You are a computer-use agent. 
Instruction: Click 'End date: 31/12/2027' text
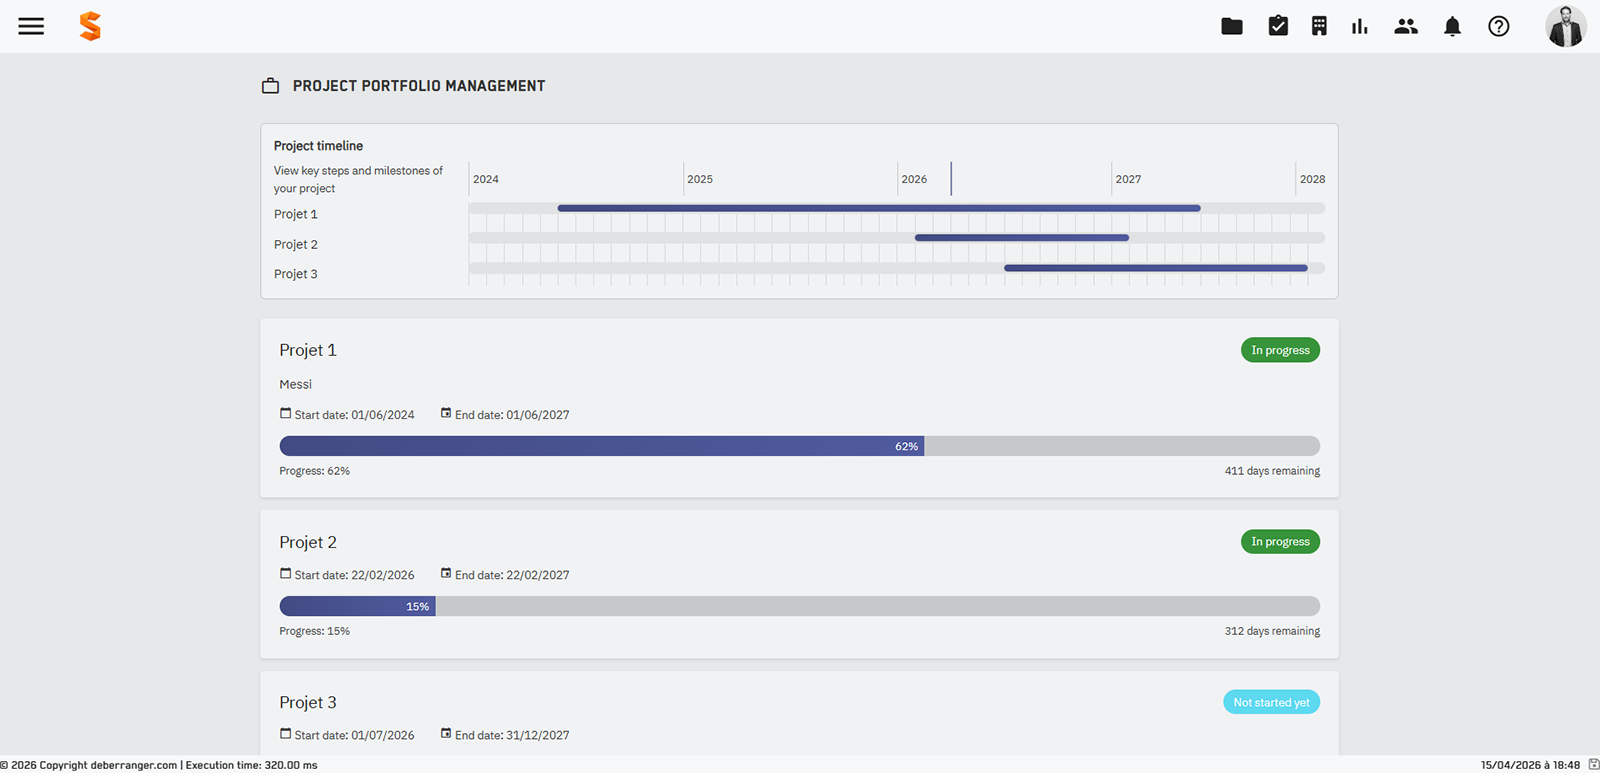pyautogui.click(x=512, y=735)
